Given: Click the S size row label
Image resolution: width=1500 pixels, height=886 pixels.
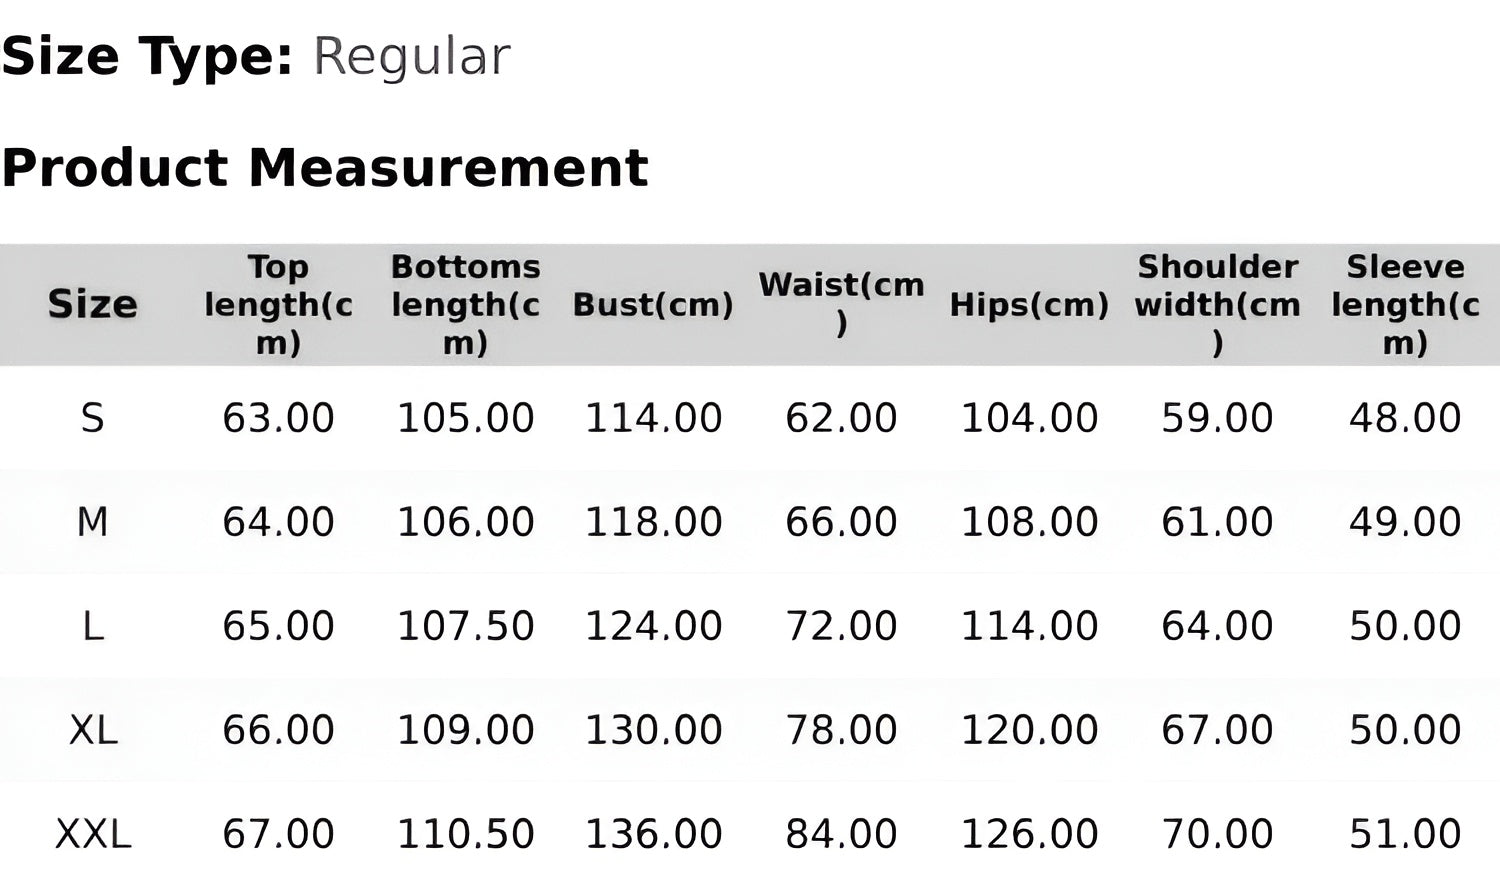Looking at the screenshot, I should click(92, 418).
